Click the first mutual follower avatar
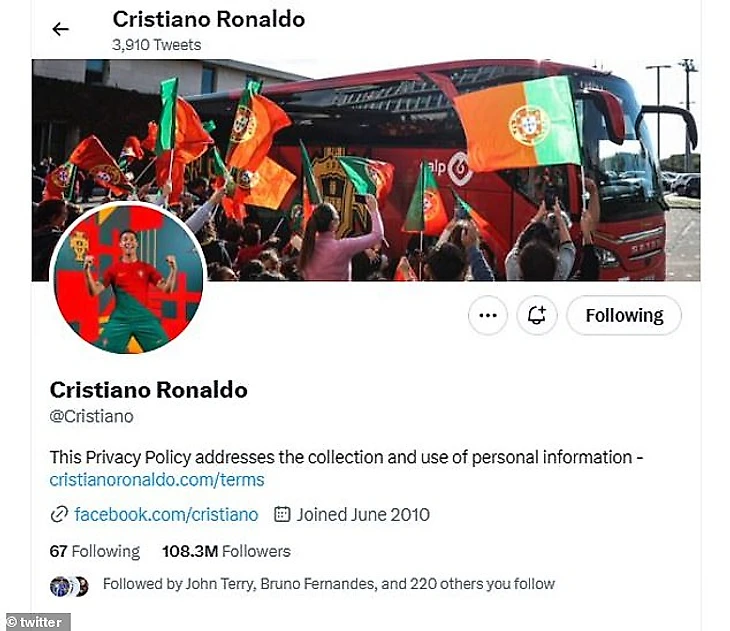This screenshot has width=730, height=631. (60, 586)
